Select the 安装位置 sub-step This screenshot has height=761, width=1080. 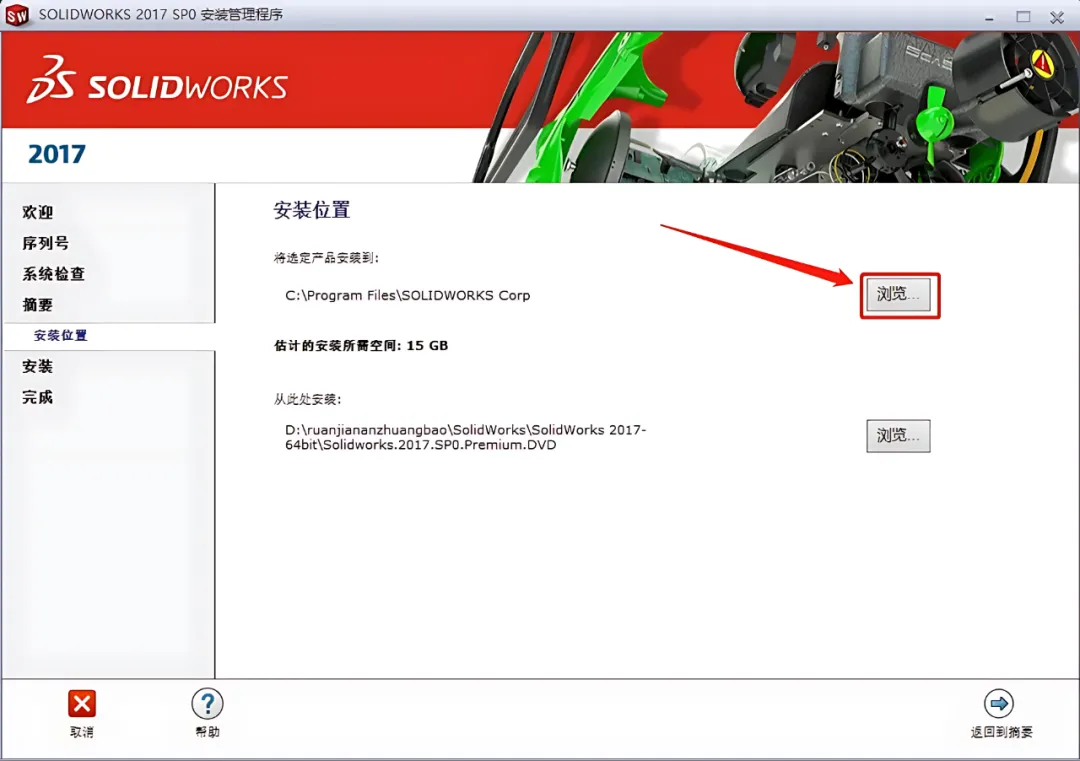click(61, 335)
